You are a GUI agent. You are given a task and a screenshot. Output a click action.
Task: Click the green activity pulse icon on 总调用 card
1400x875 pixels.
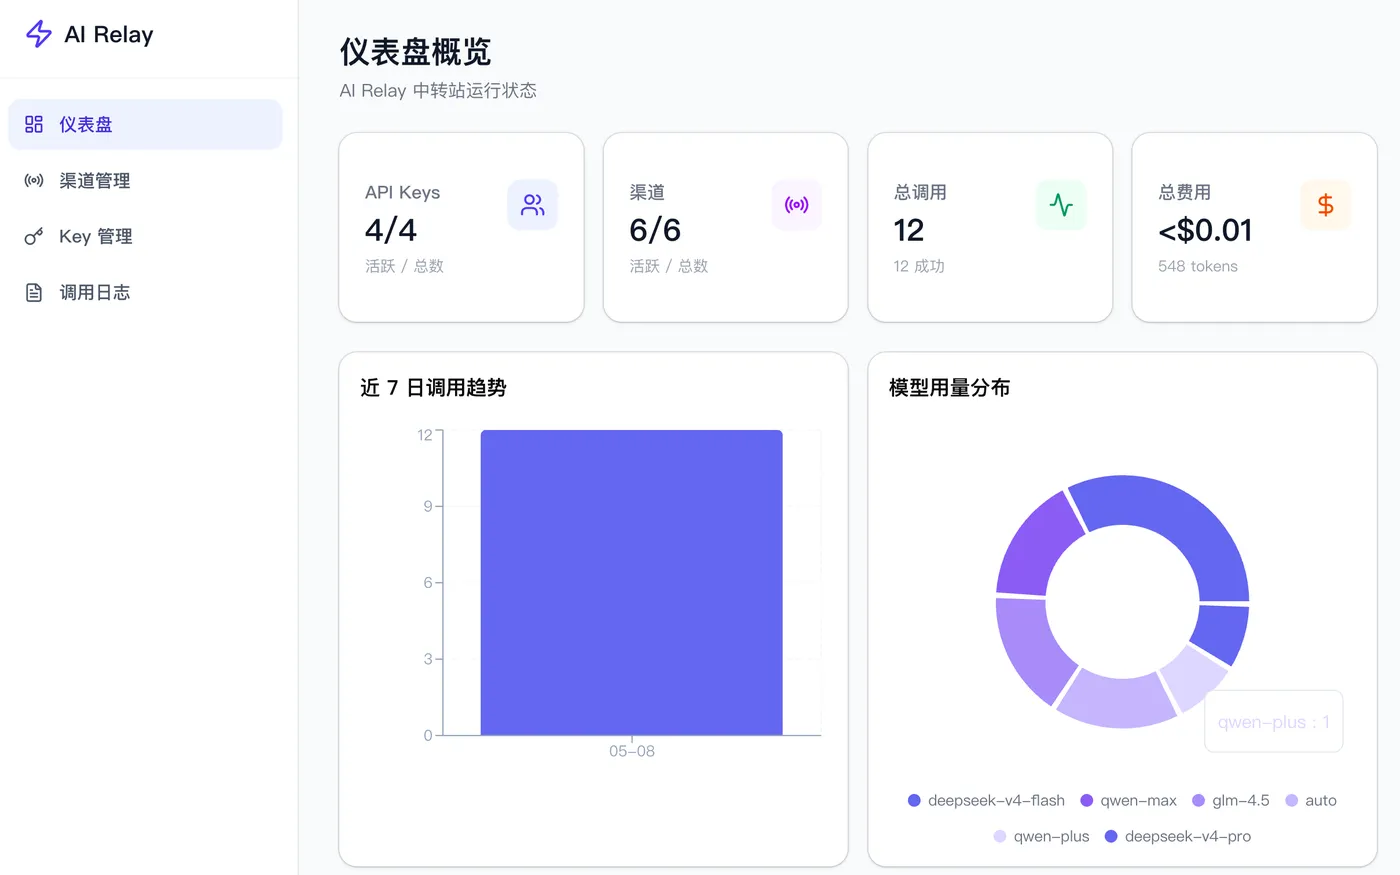click(x=1061, y=205)
